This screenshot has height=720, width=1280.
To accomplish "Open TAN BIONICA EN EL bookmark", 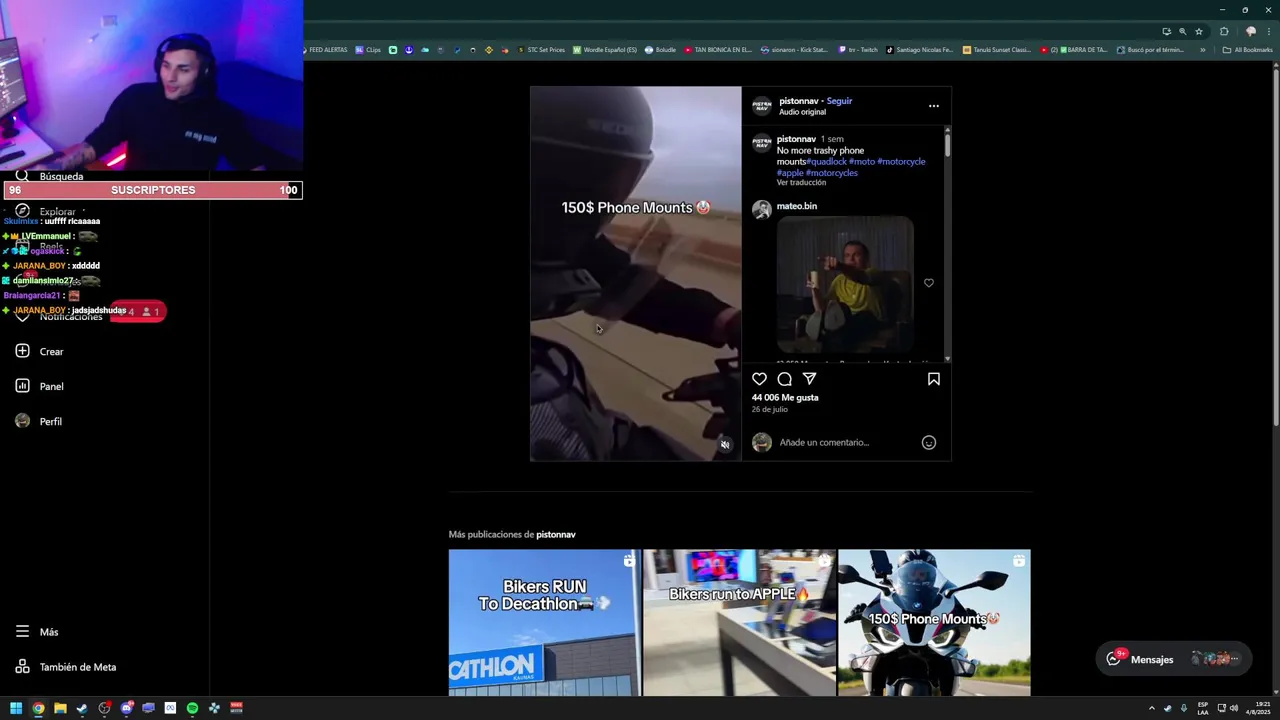I will pyautogui.click(x=718, y=50).
